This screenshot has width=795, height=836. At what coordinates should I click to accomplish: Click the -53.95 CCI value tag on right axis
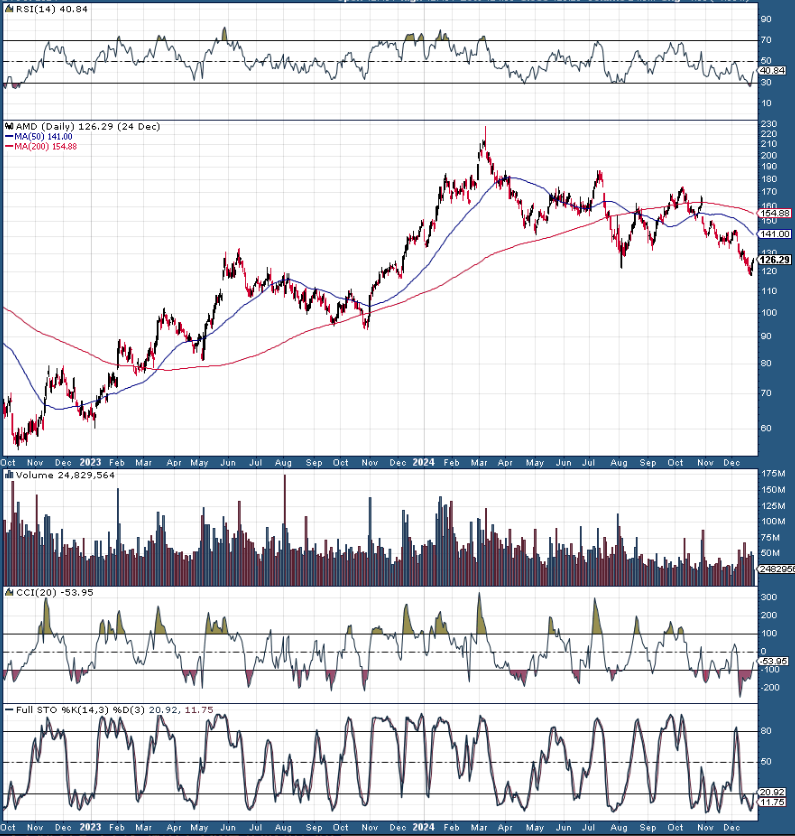pos(774,661)
